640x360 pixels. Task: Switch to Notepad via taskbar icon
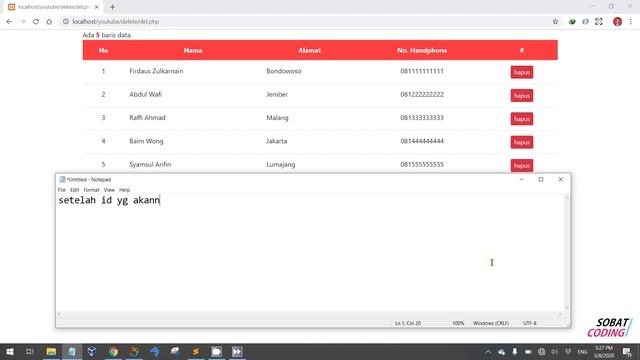[x=72, y=351]
